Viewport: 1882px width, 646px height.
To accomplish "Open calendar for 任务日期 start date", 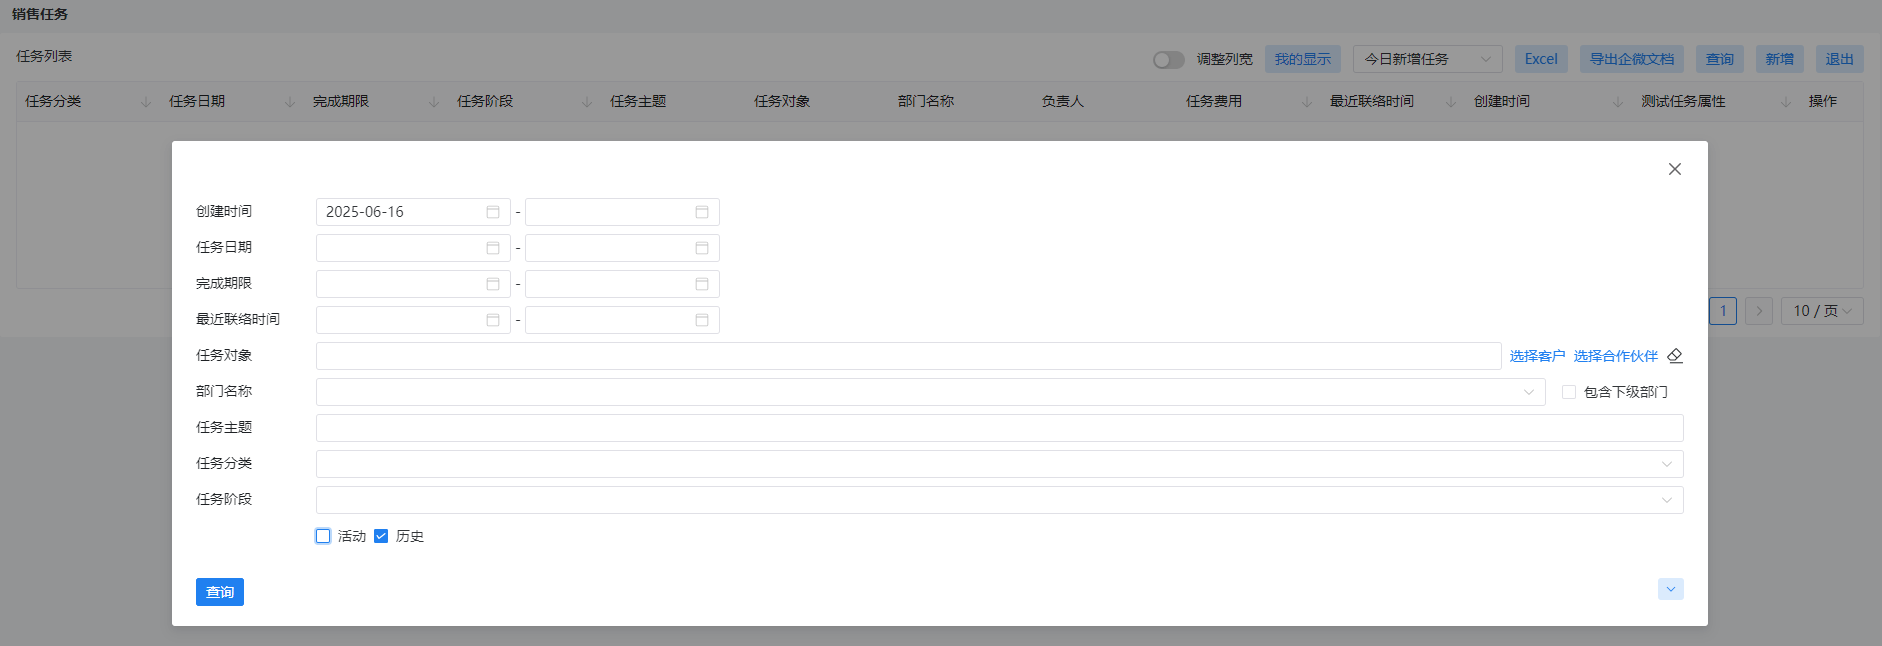I will pyautogui.click(x=493, y=248).
